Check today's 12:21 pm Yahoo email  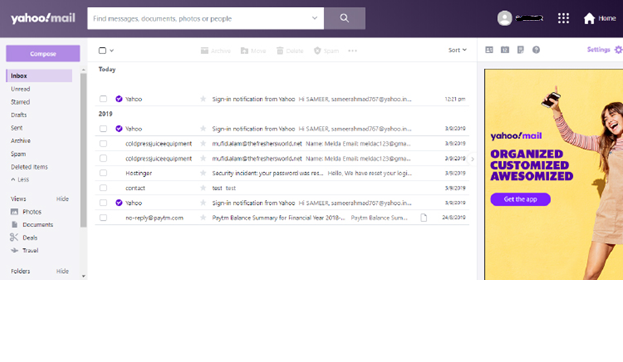(x=103, y=99)
